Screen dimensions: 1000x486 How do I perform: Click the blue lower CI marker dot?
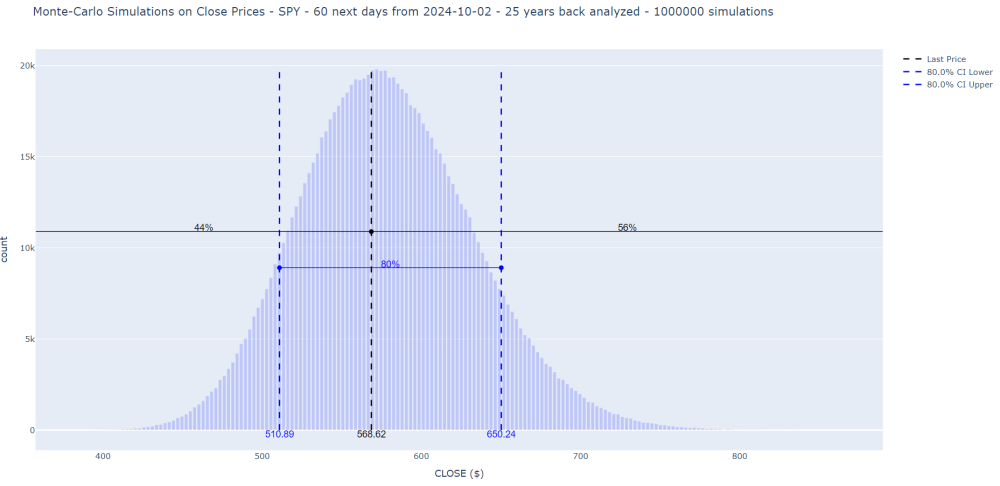coord(279,268)
